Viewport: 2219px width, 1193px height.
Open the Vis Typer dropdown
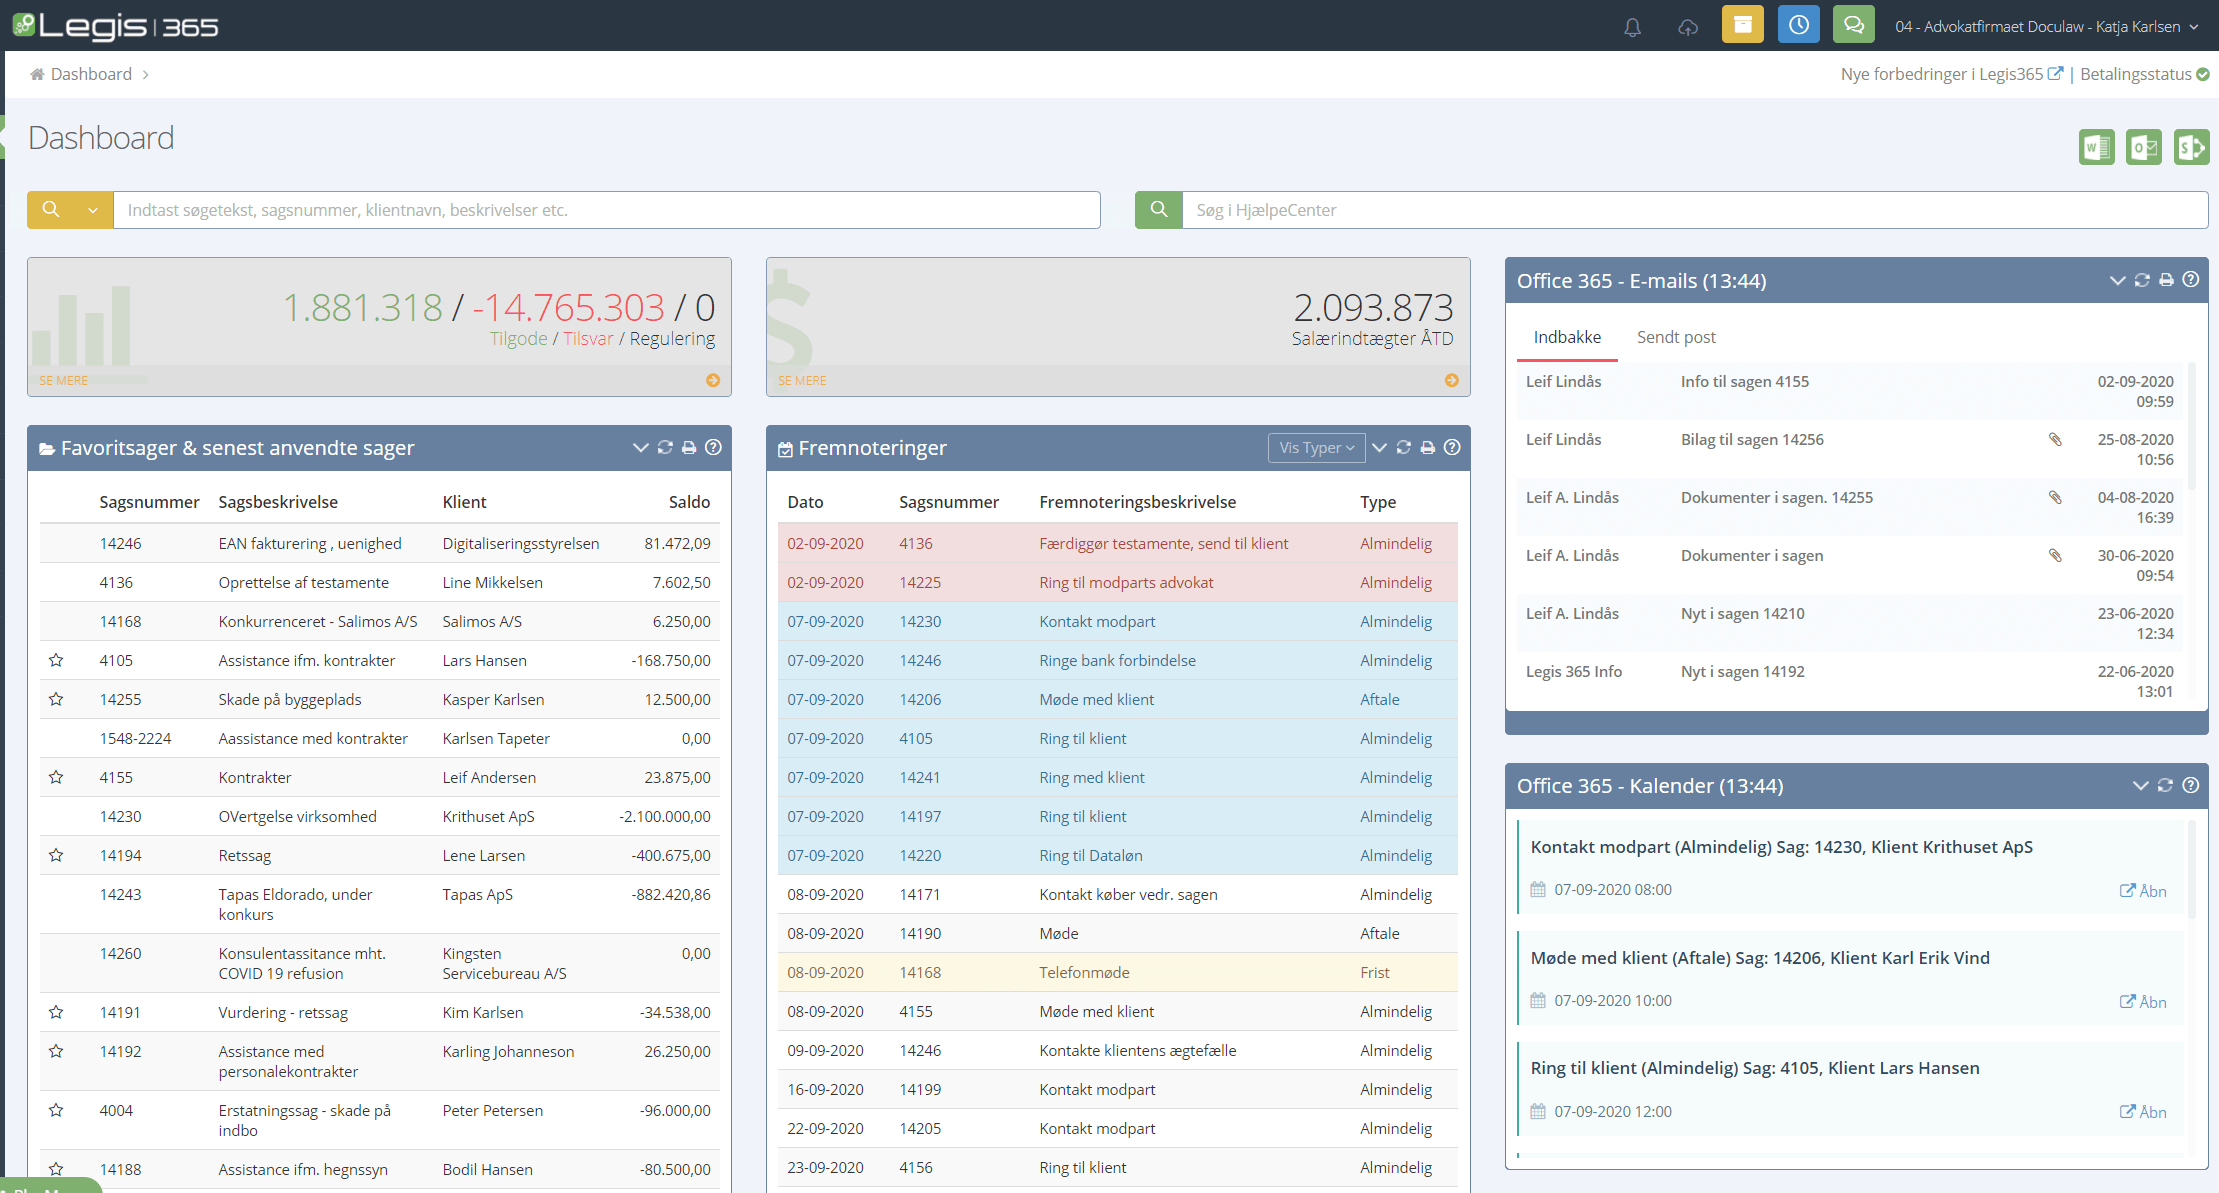click(x=1316, y=447)
